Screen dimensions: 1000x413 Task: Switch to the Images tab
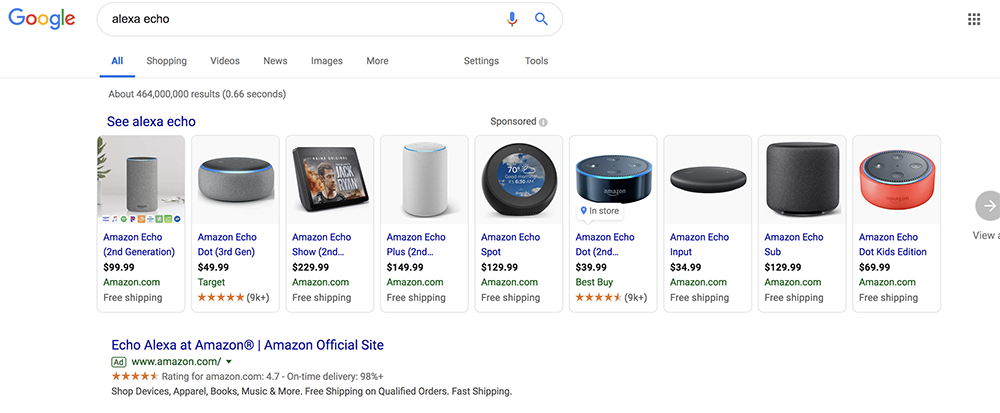tap(327, 61)
